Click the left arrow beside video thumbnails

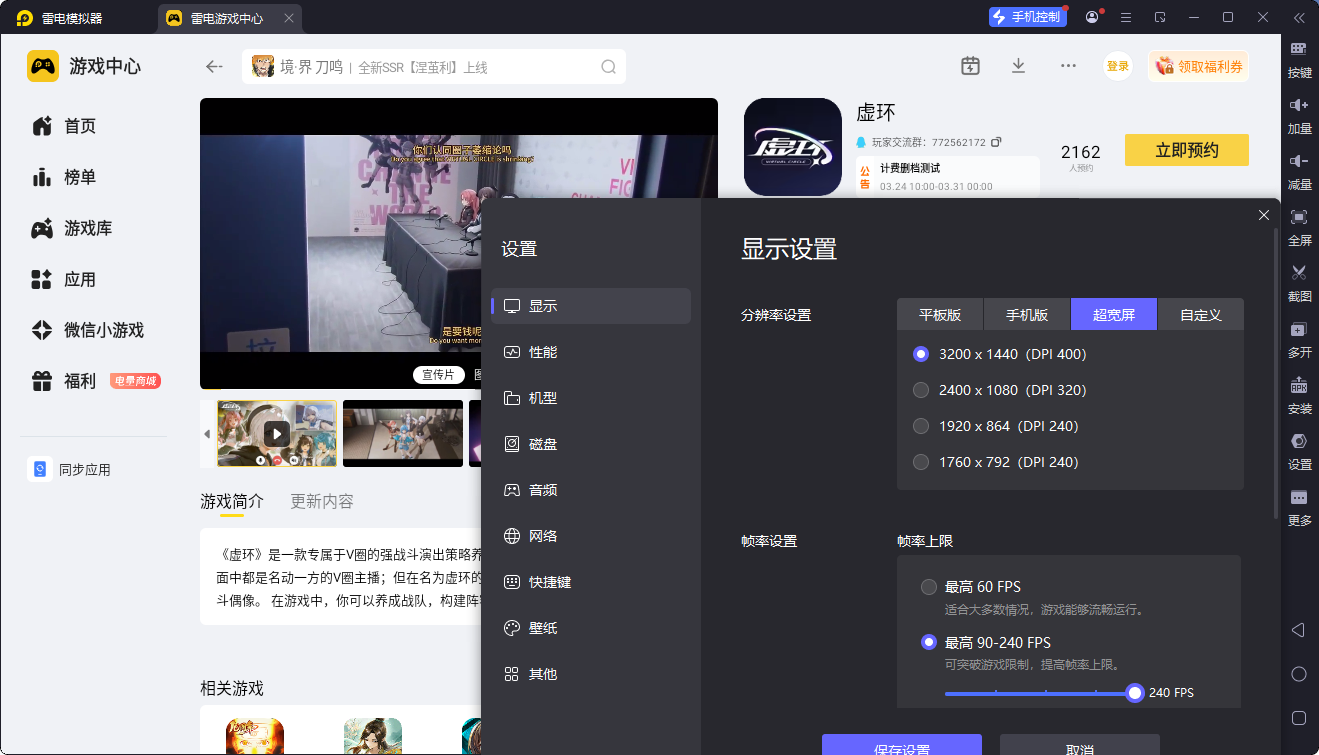click(x=207, y=434)
